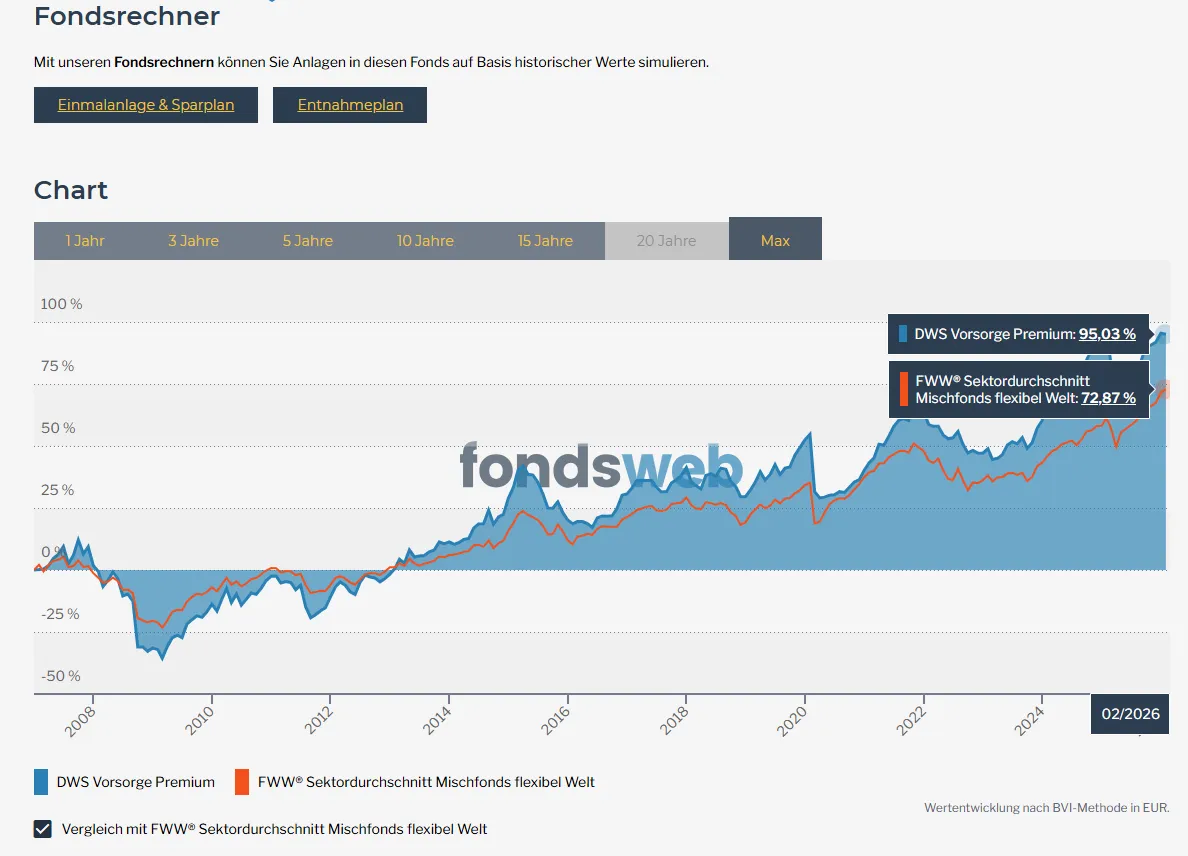Viewport: 1188px width, 856px height.
Task: Select the Max chart period
Action: tap(775, 240)
